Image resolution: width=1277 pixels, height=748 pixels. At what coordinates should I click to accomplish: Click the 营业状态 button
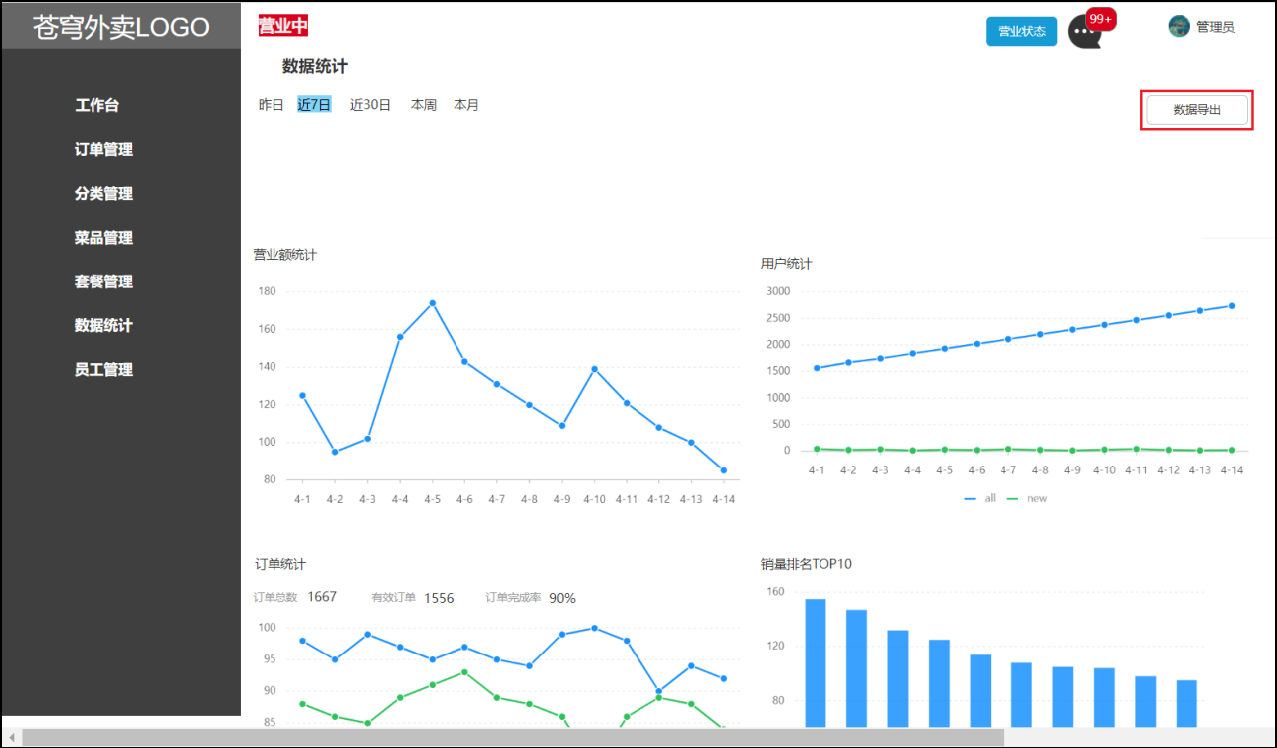(x=1021, y=31)
